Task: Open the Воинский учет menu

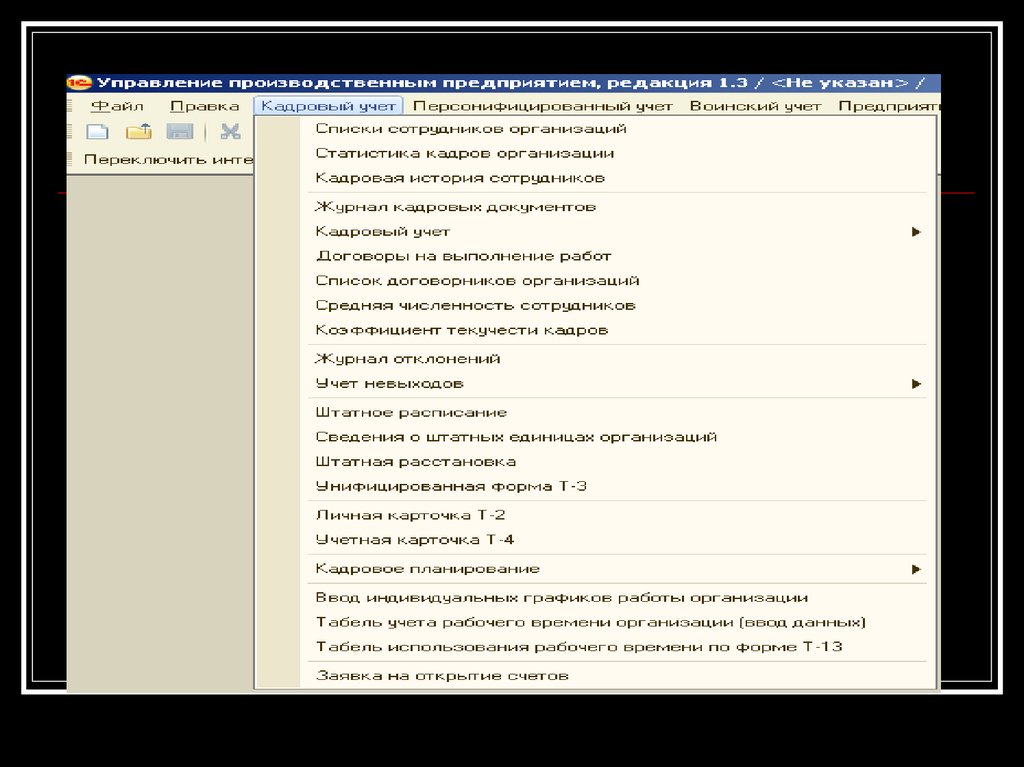Action: pyautogui.click(x=755, y=106)
